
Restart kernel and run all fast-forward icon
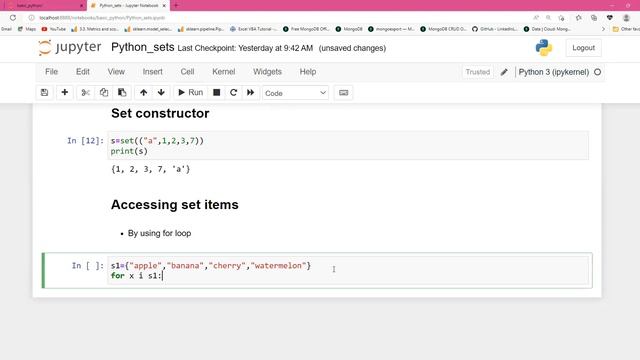251,93
